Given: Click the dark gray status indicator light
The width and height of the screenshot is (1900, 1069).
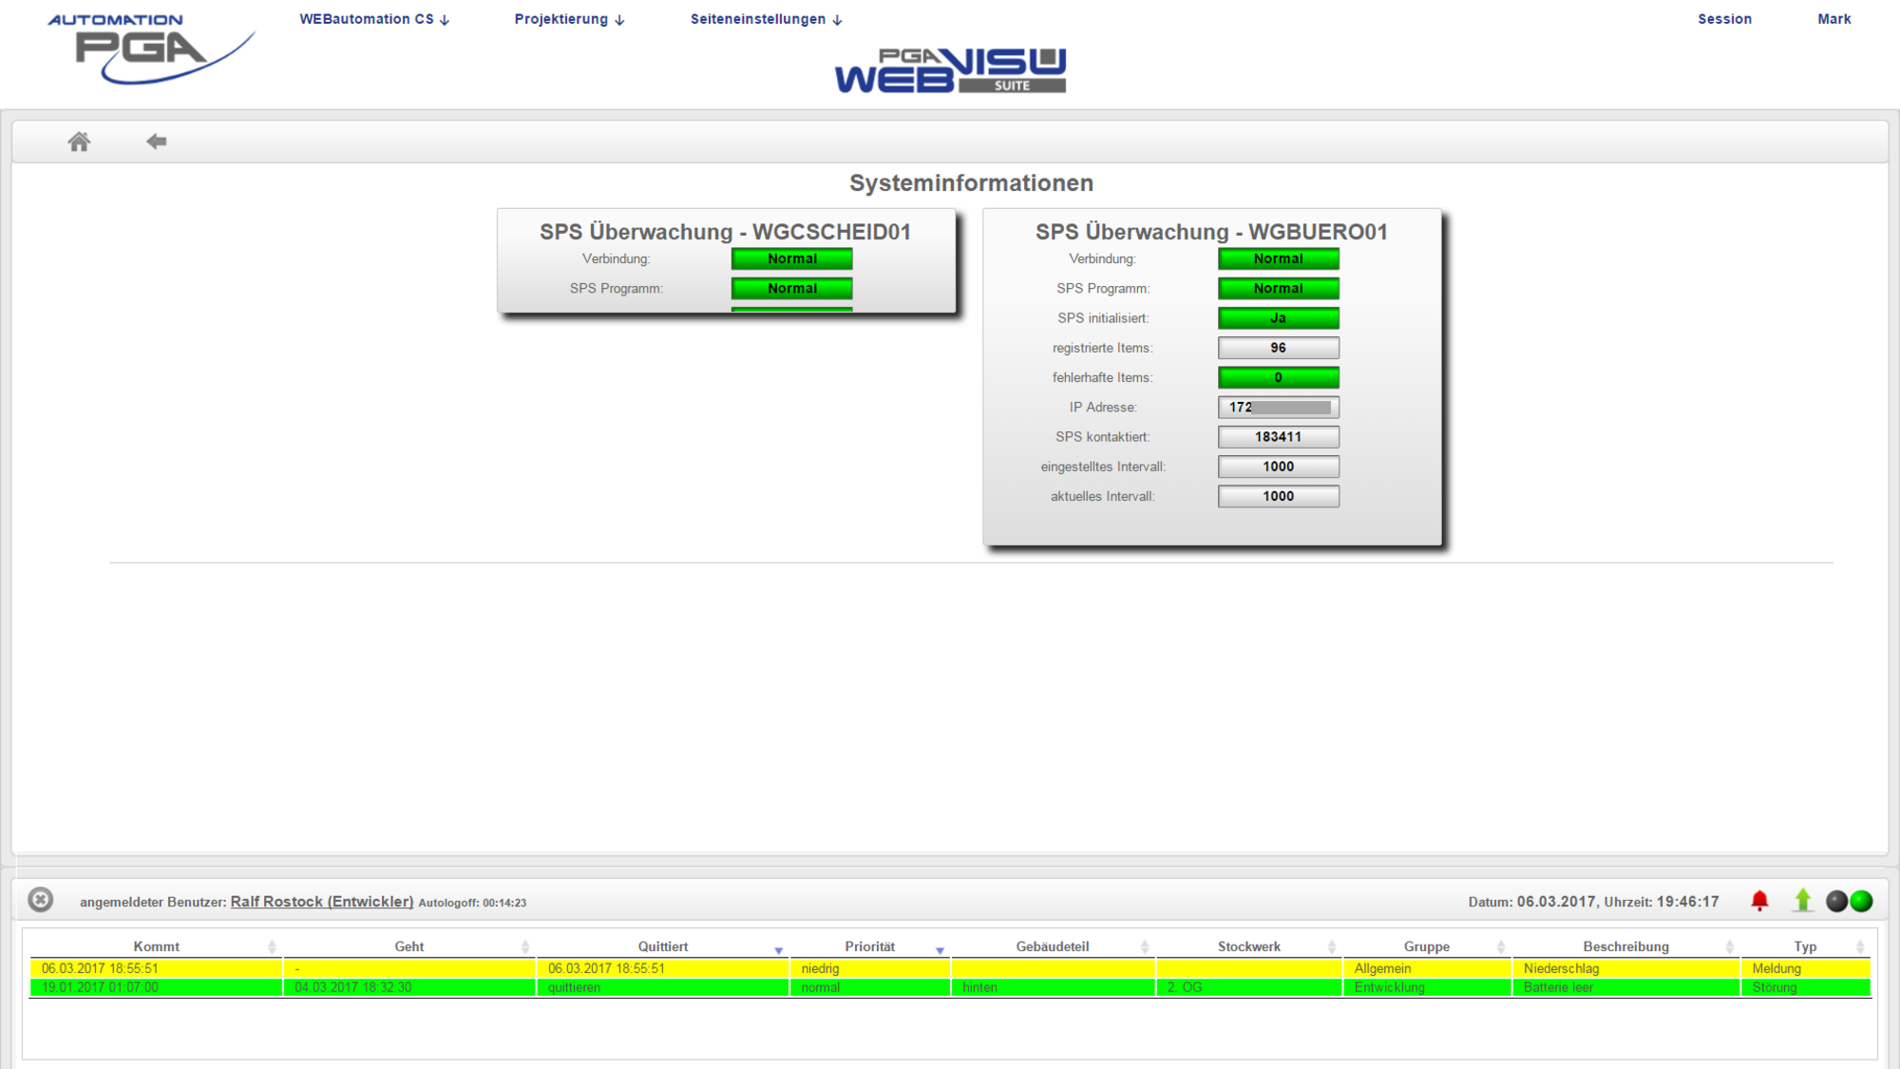Looking at the screenshot, I should pyautogui.click(x=1837, y=901).
